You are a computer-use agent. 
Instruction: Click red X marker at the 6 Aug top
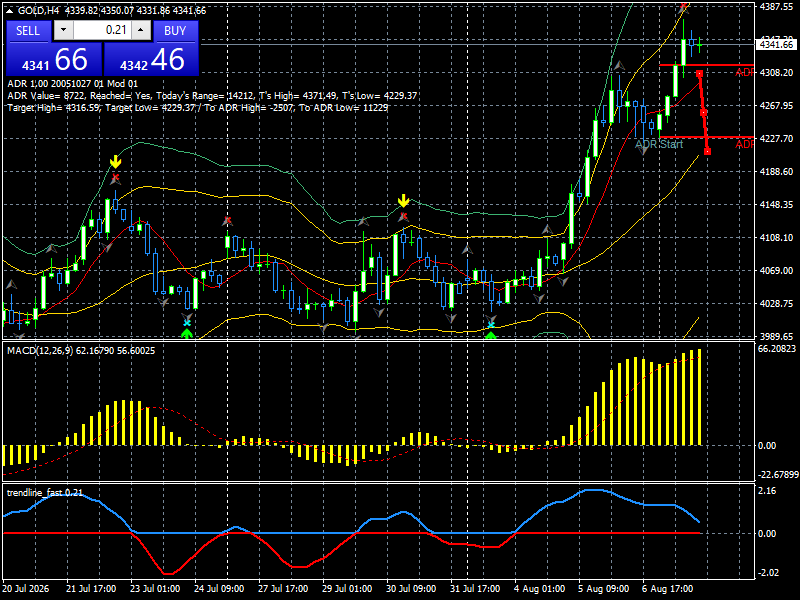pyautogui.click(x=684, y=7)
